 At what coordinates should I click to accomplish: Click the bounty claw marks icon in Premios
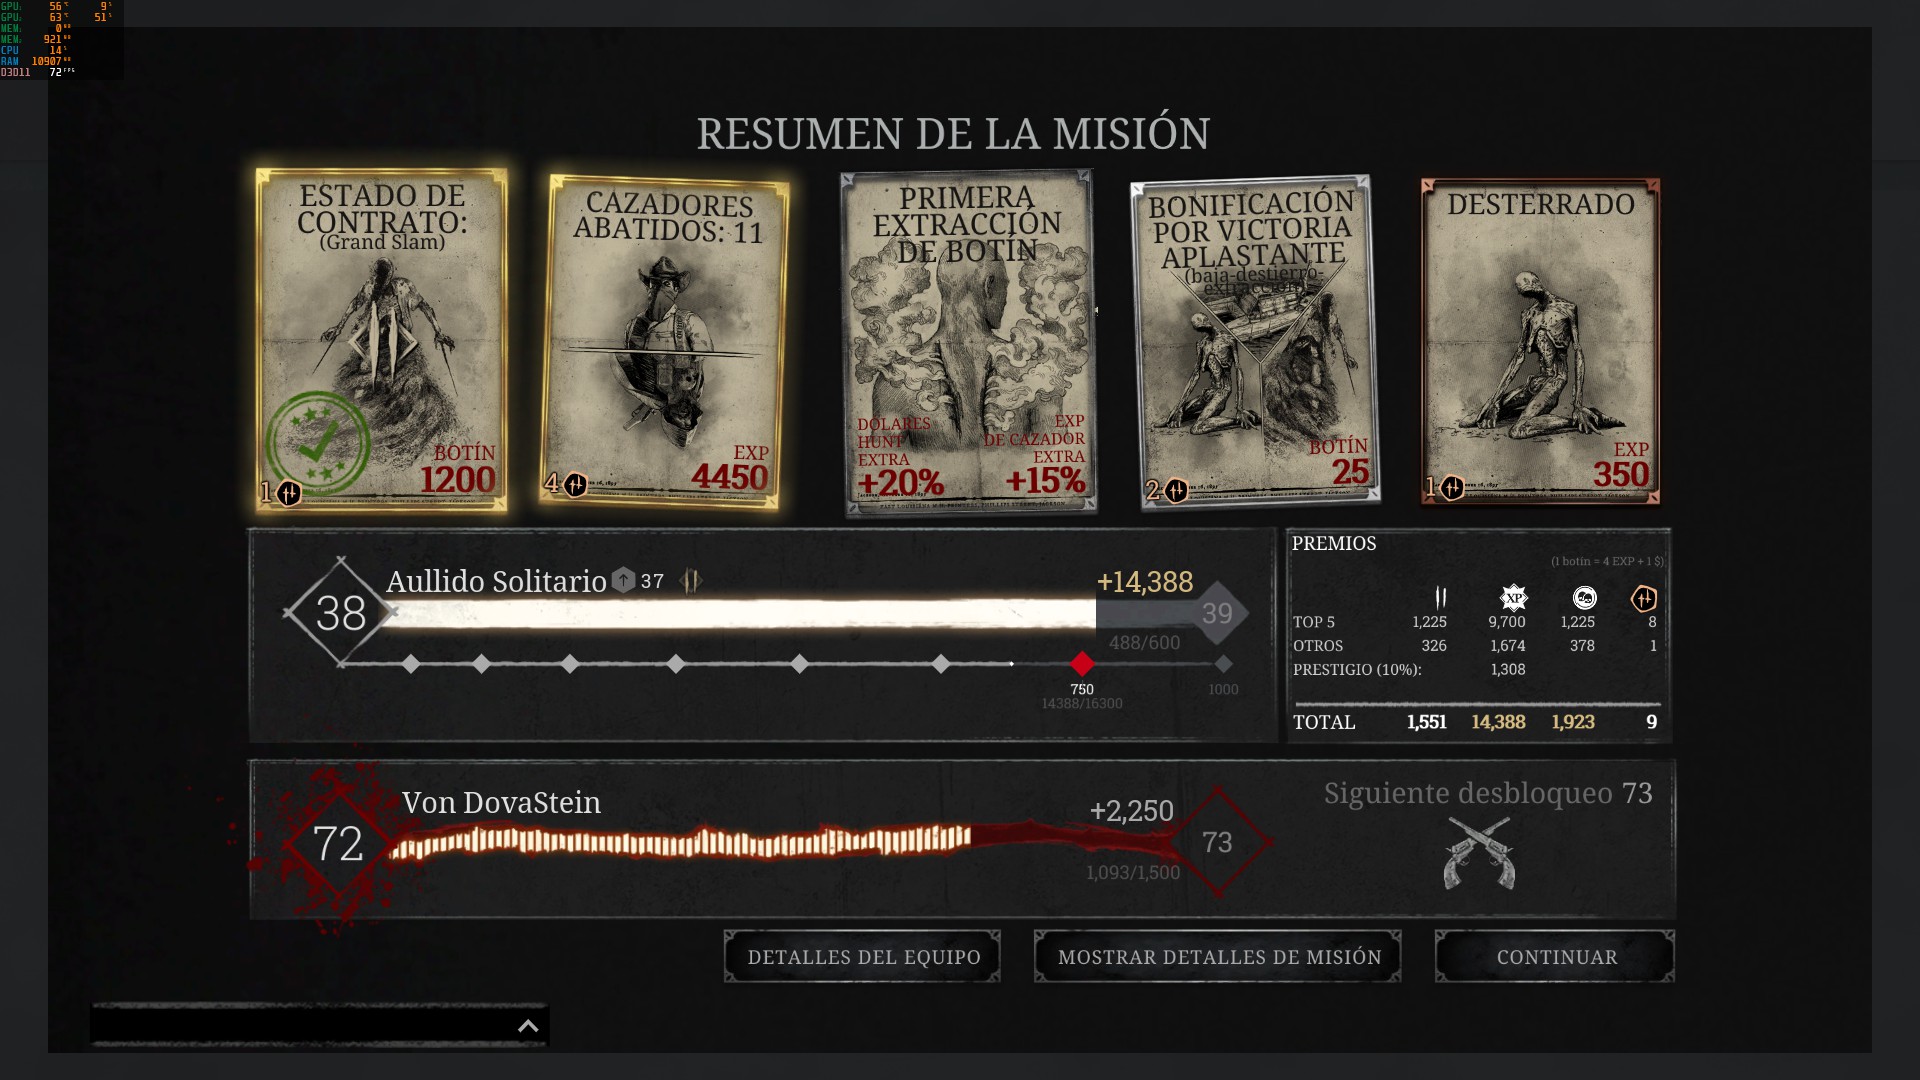click(1440, 598)
